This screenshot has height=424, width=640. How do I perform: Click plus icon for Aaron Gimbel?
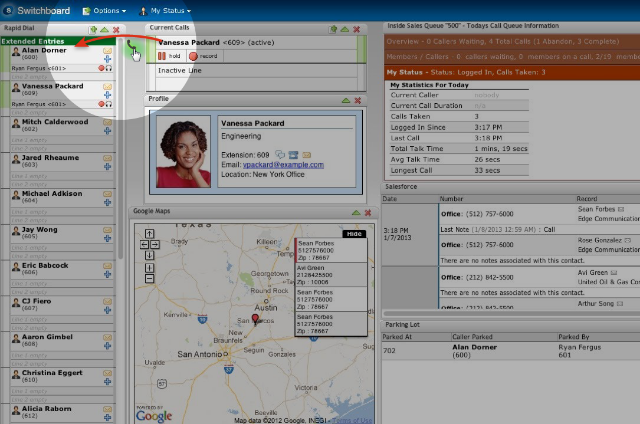tap(107, 346)
